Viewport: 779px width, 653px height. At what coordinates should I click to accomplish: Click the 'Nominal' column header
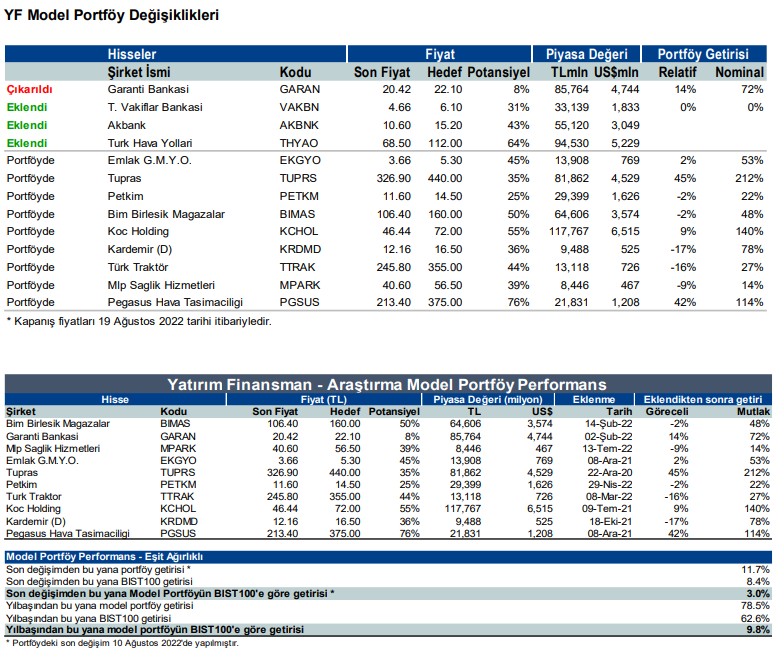coord(740,73)
